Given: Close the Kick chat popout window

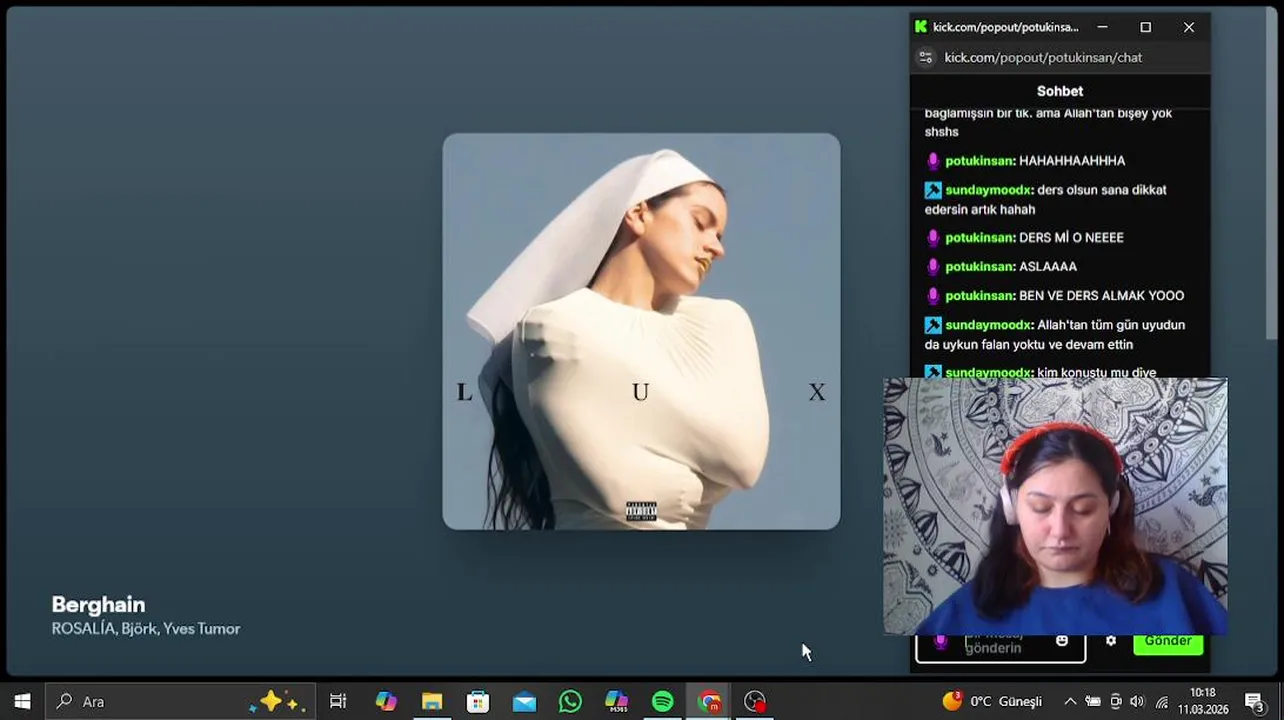Looking at the screenshot, I should 1189,27.
